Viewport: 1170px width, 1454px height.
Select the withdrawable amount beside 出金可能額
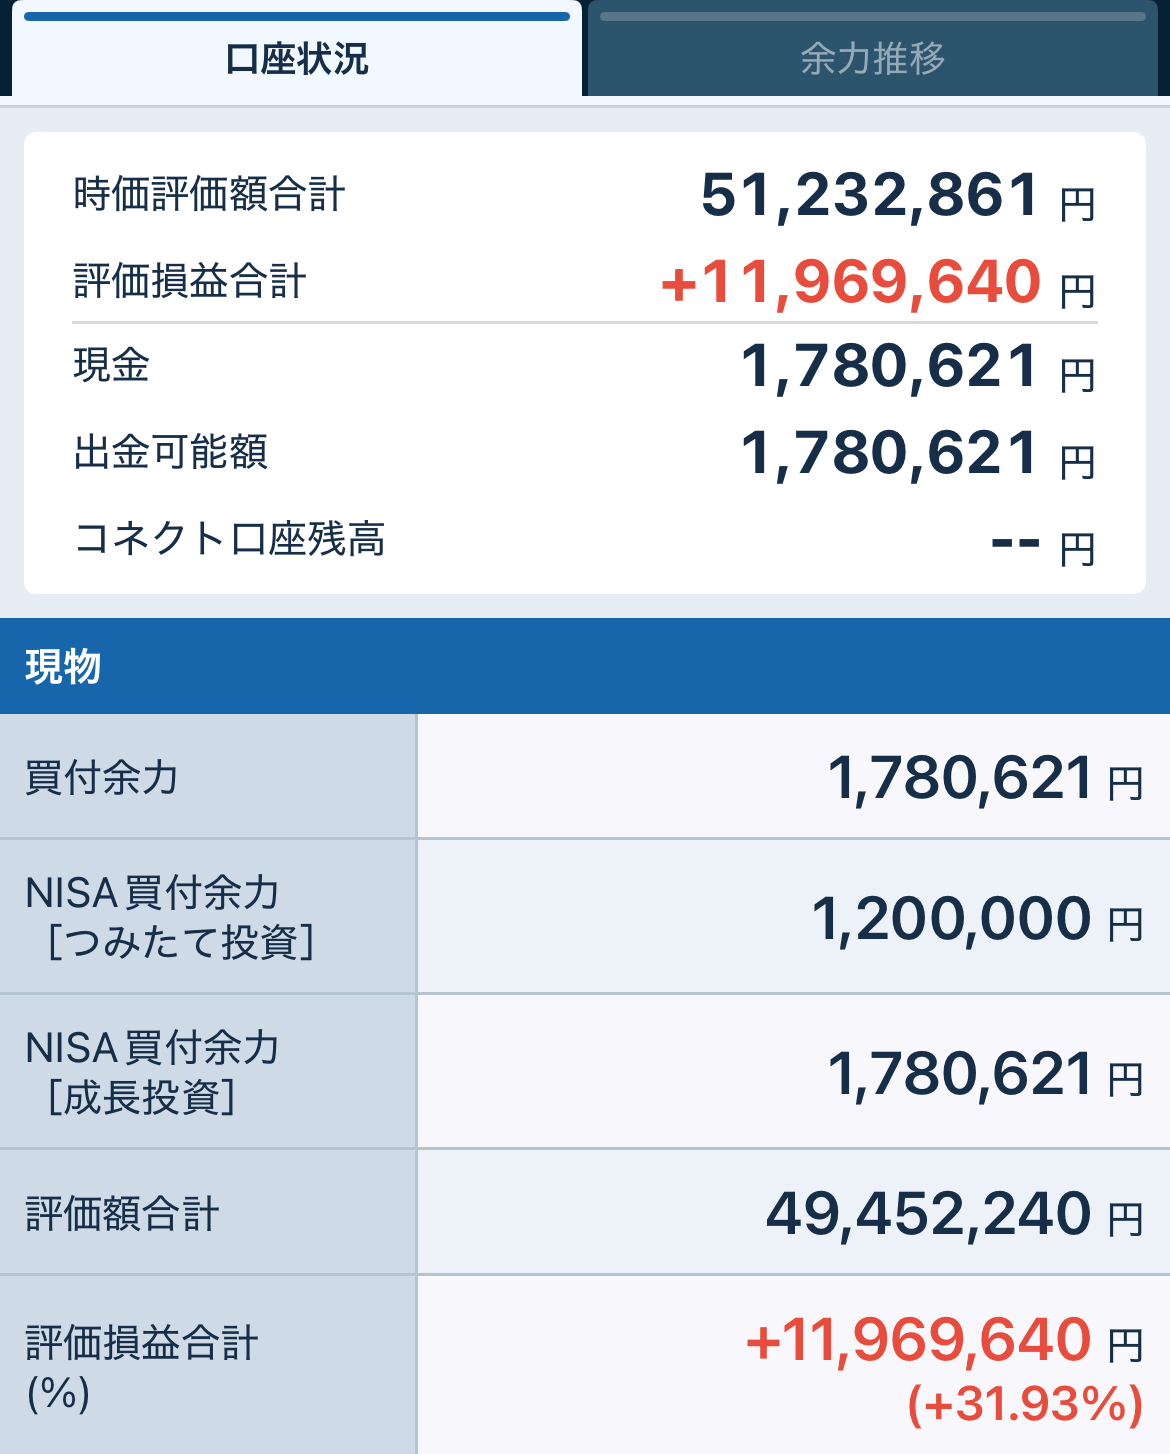tap(889, 454)
